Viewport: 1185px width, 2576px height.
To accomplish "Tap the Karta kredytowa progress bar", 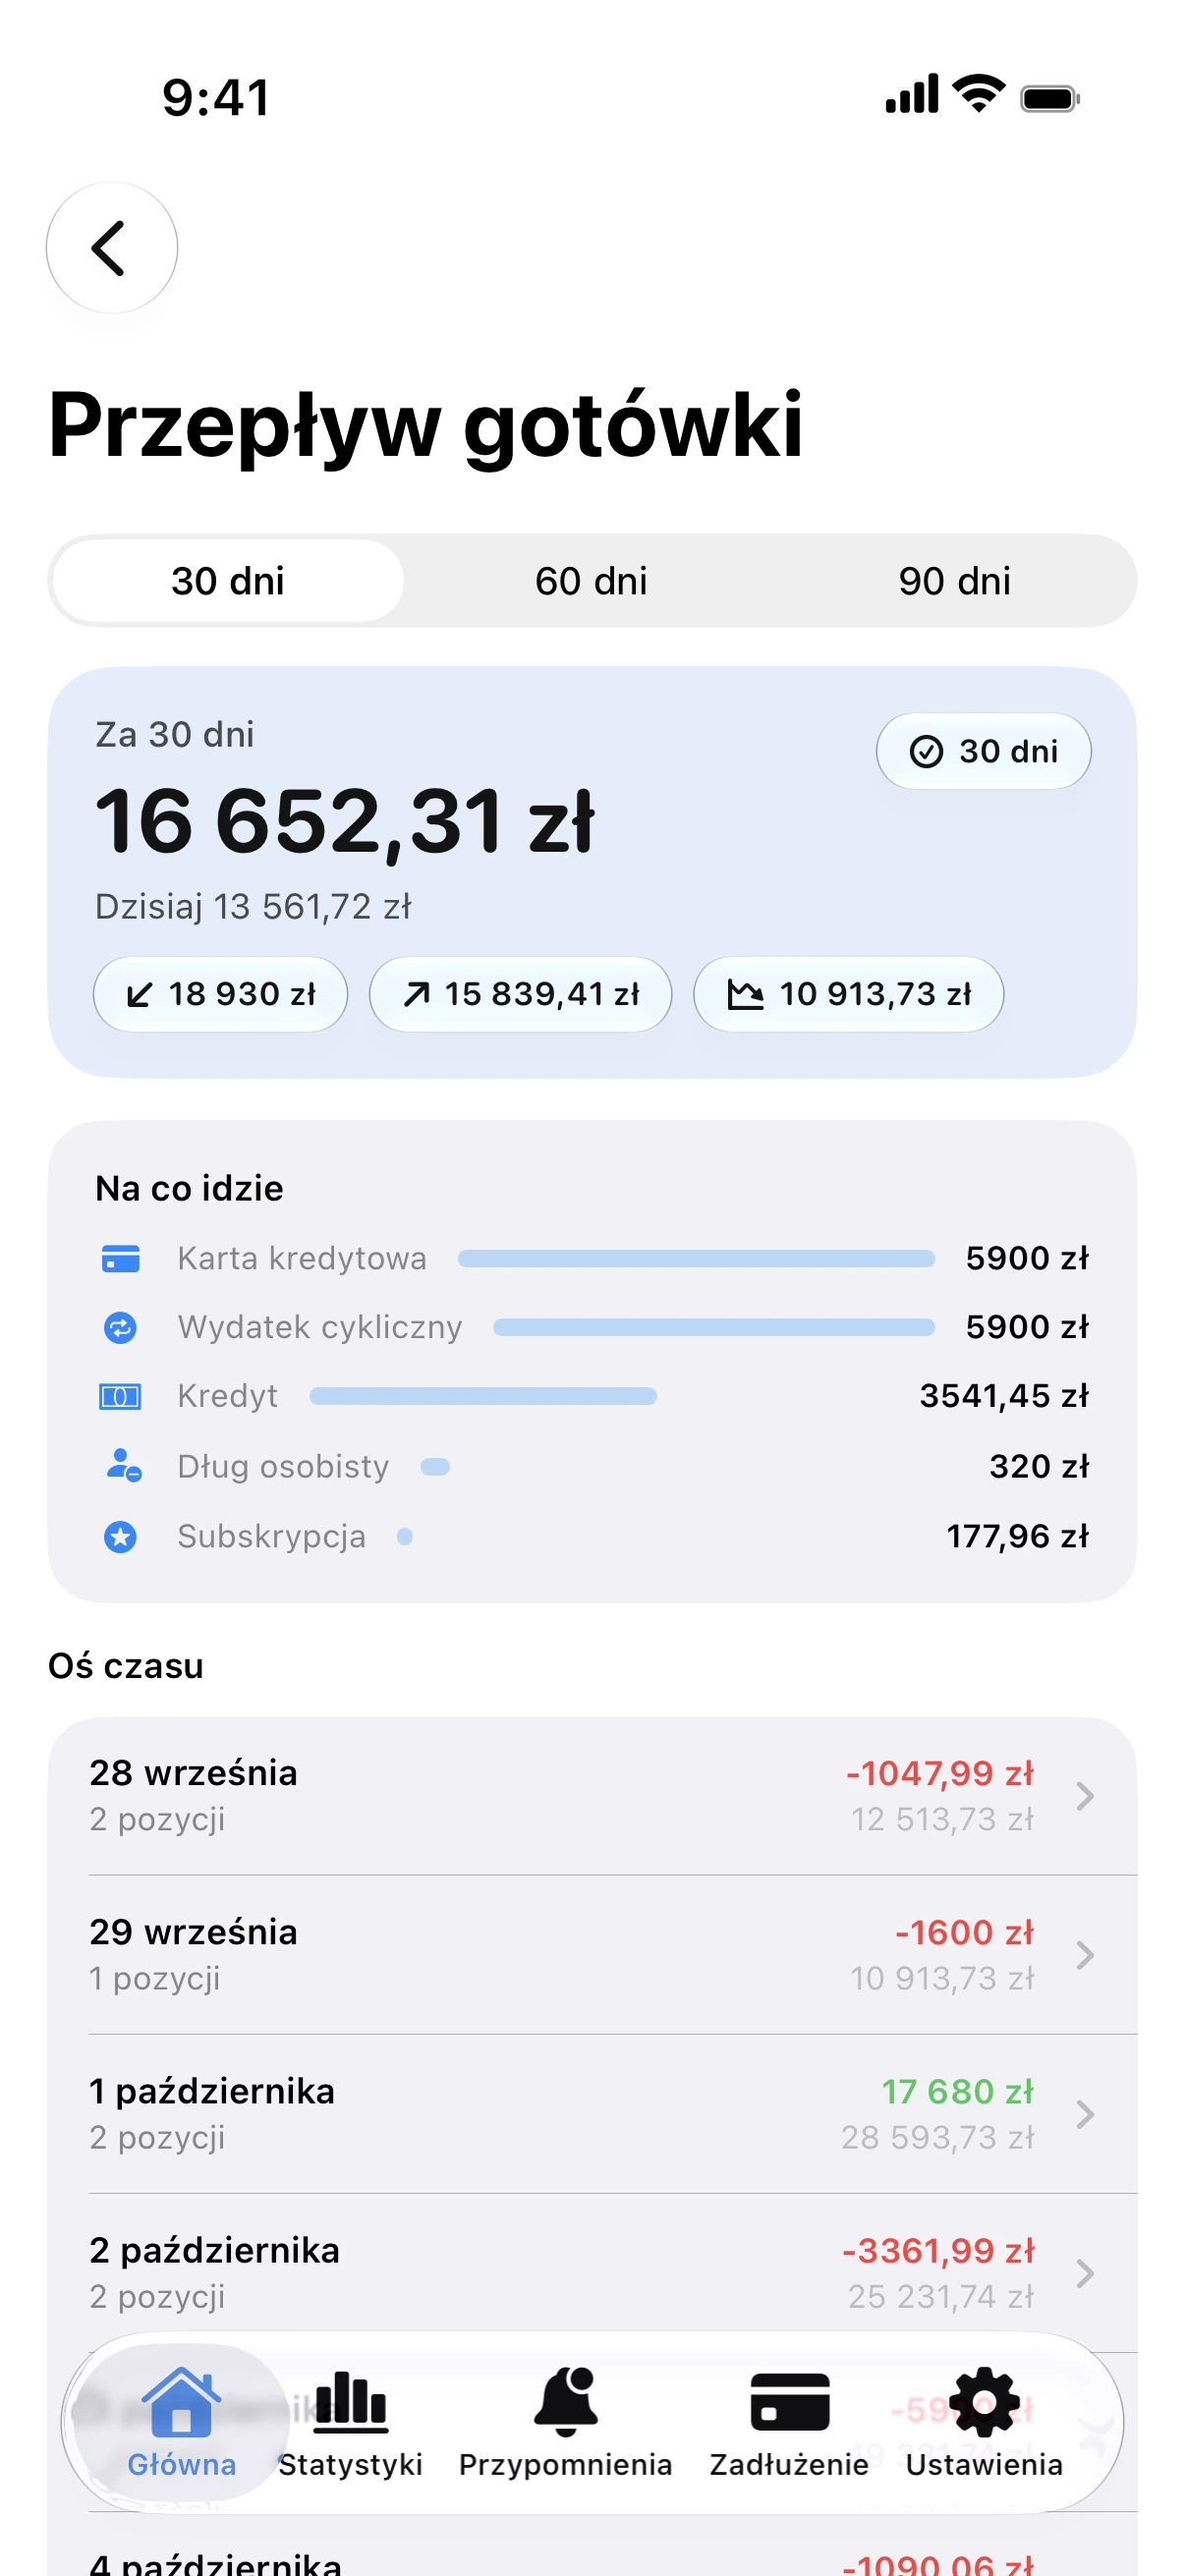I will point(696,1258).
